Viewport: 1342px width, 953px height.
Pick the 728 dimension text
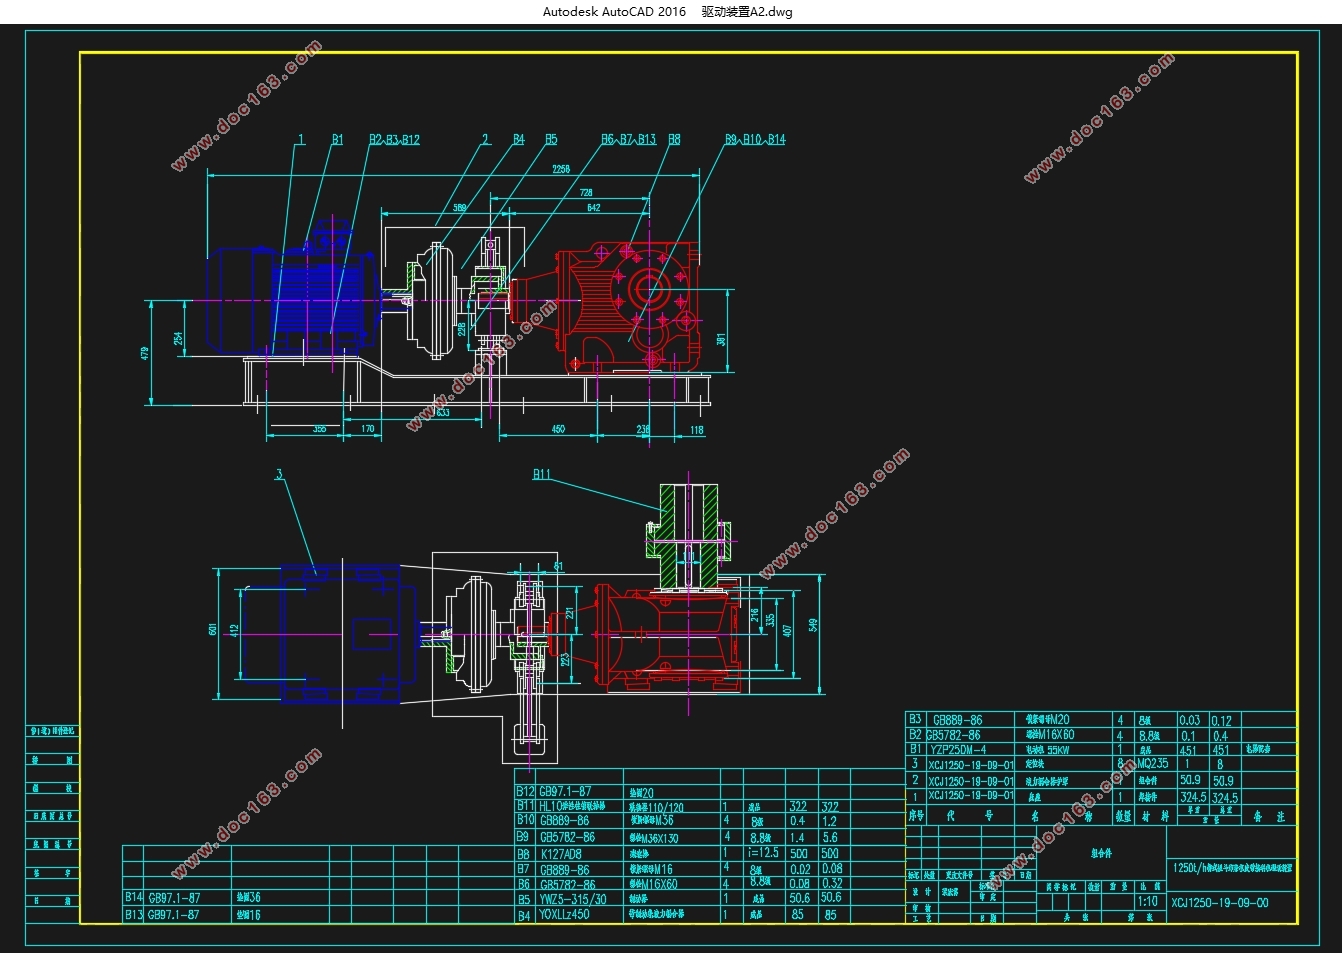point(586,192)
